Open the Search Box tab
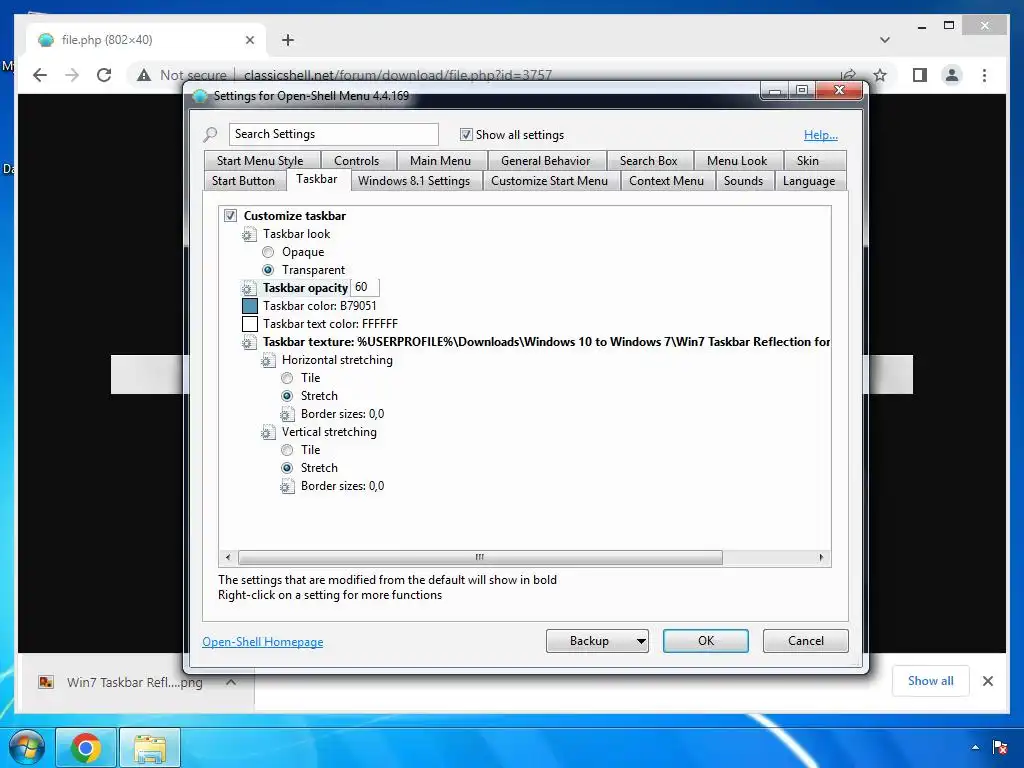This screenshot has height=768, width=1024. [648, 161]
